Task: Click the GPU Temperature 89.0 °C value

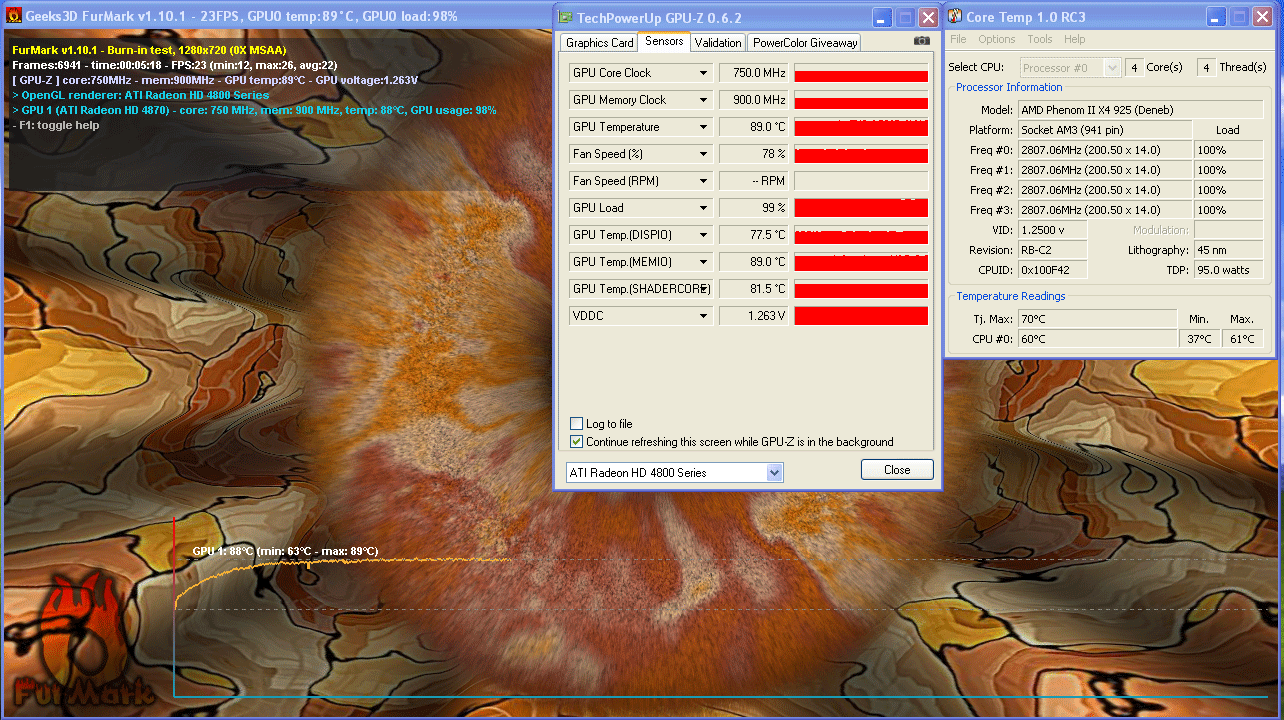Action: [753, 127]
